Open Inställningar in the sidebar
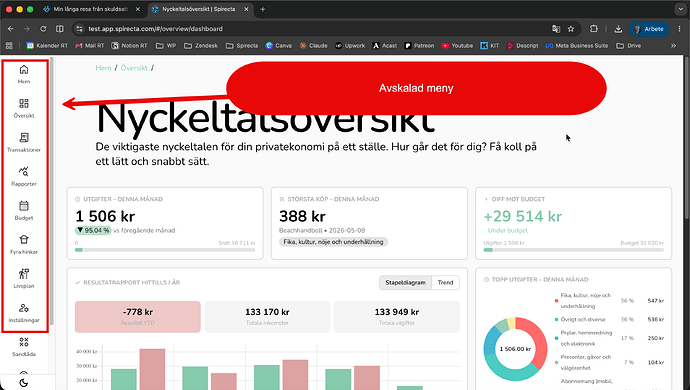This screenshot has width=690, height=390. [24, 313]
